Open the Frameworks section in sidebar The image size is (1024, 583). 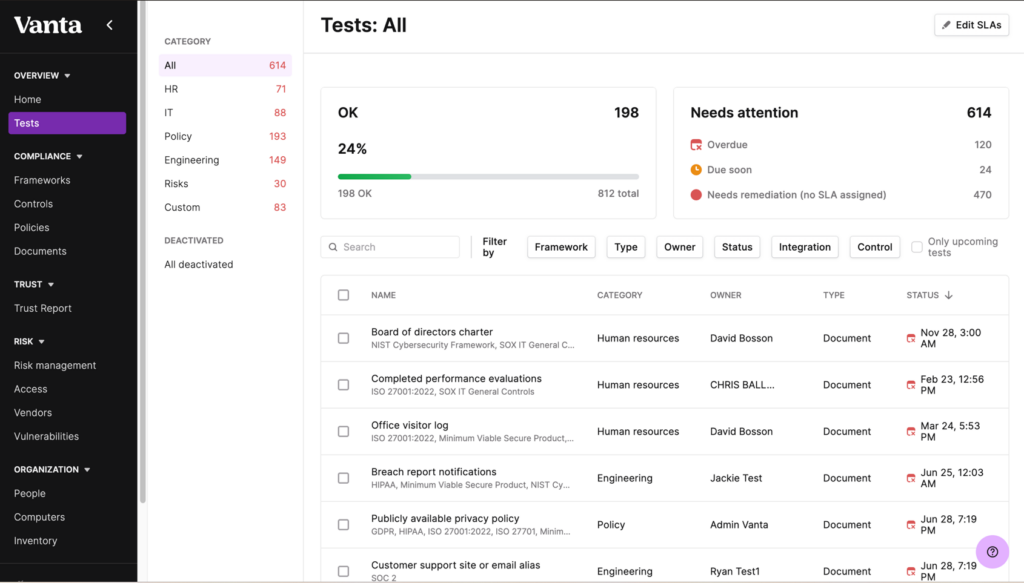[44, 179]
